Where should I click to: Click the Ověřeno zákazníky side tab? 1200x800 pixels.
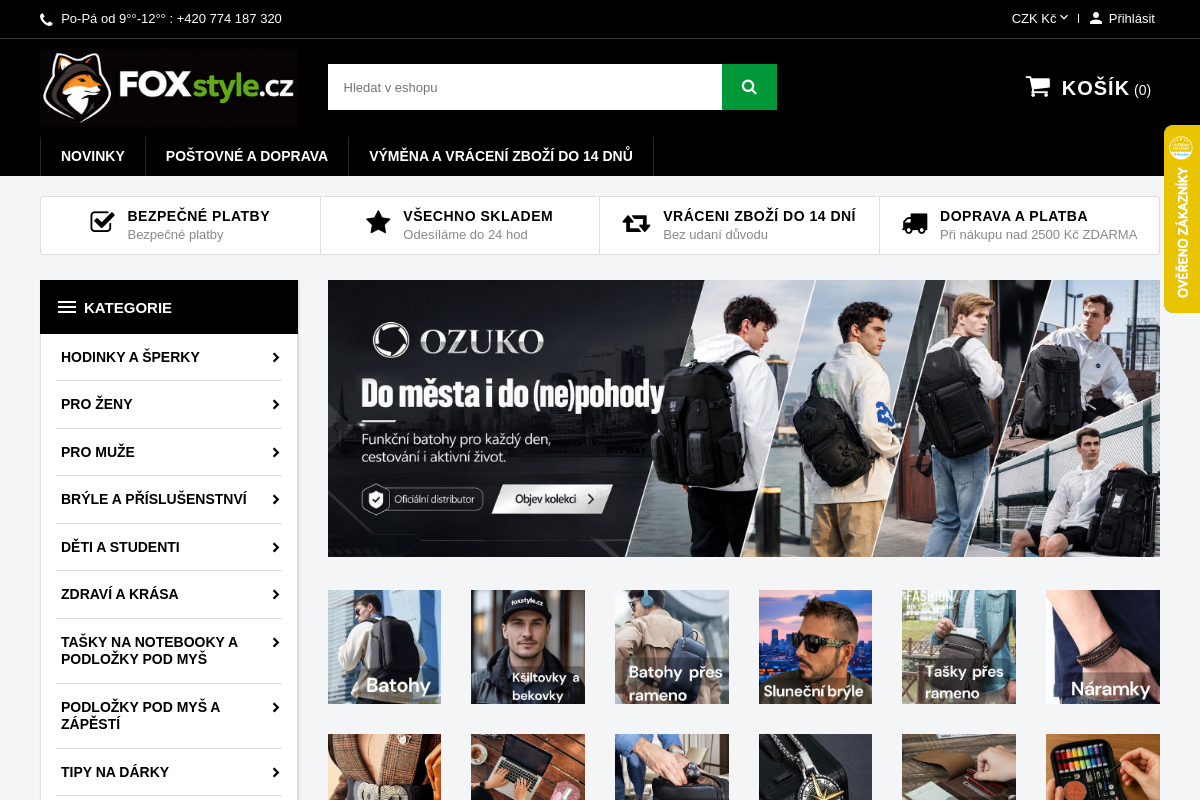pos(1182,219)
